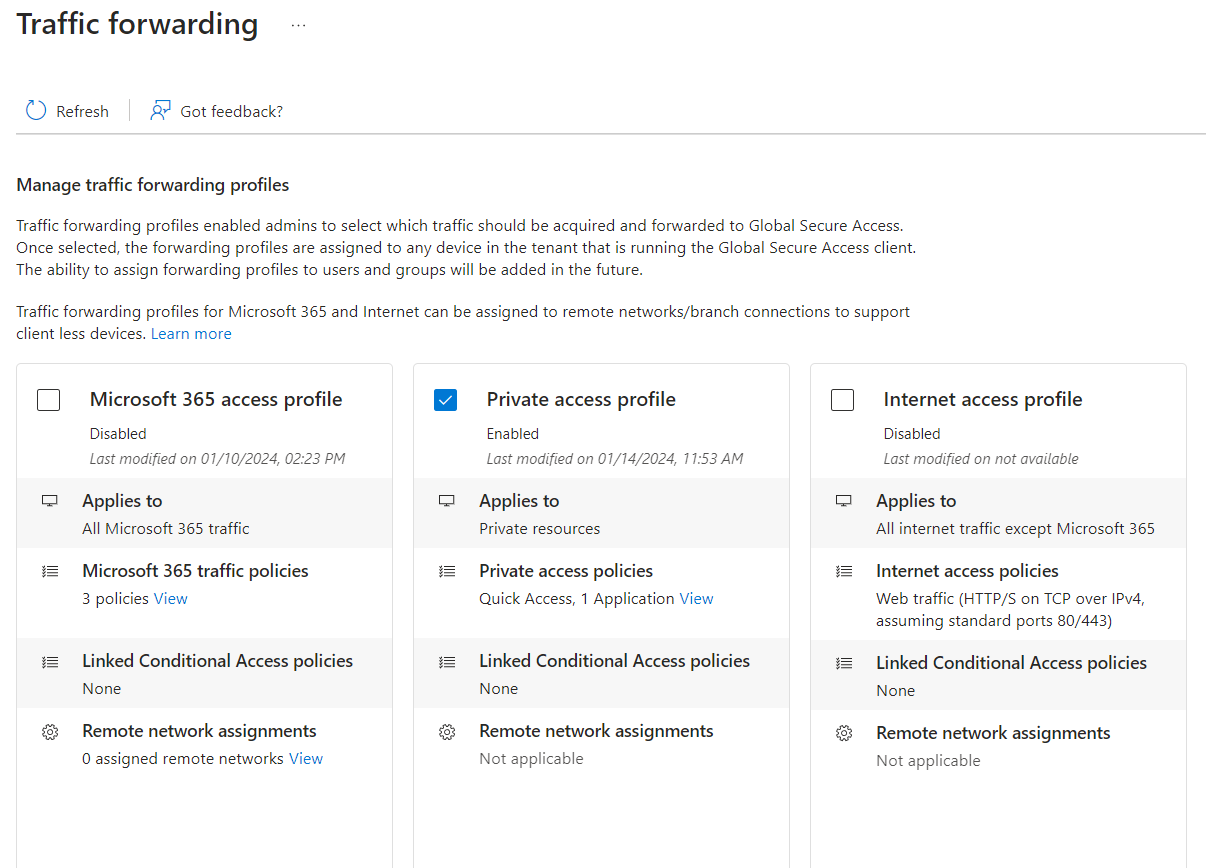Click Microsoft 365 traffic policies label
The image size is (1206, 868).
coord(195,571)
